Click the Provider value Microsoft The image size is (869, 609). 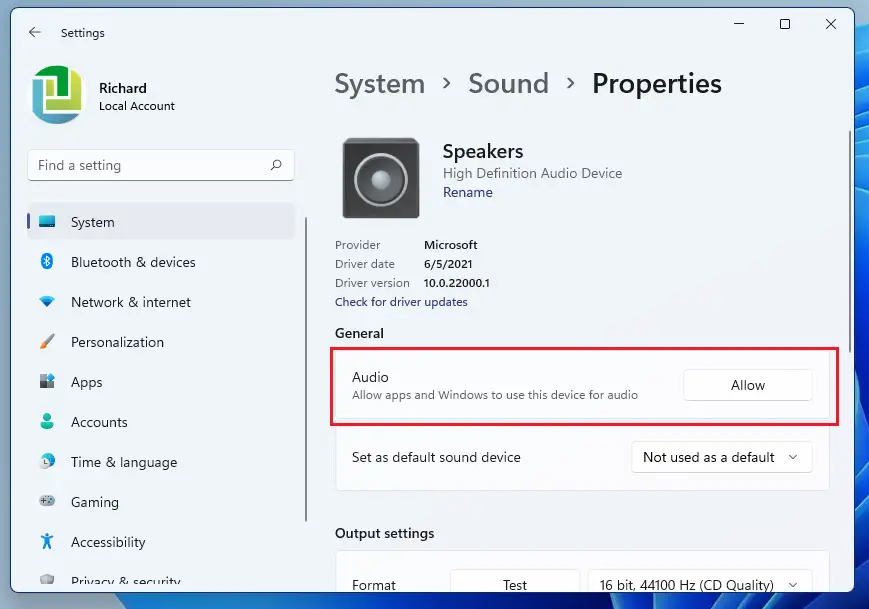point(451,245)
